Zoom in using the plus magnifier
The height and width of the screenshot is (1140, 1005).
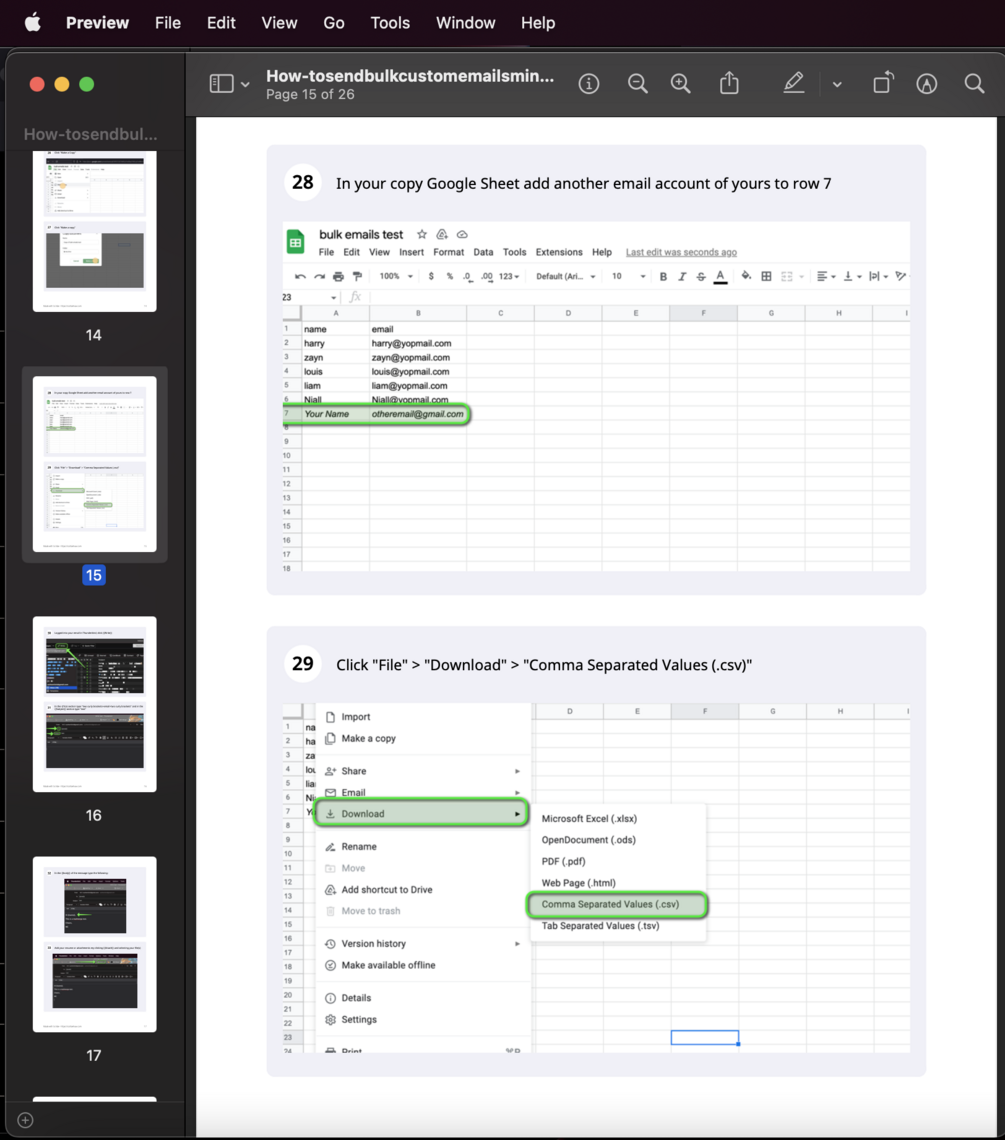681,84
